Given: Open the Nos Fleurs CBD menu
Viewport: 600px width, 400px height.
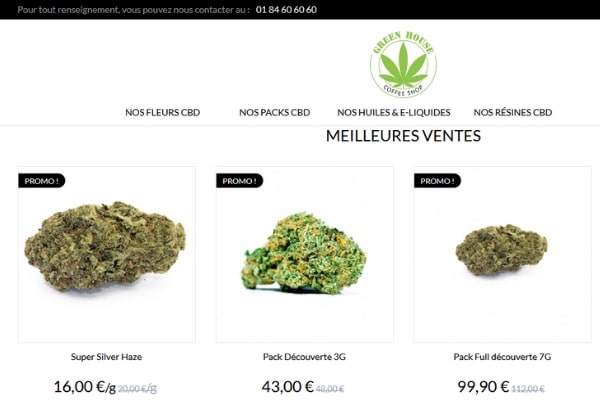Looking at the screenshot, I should pyautogui.click(x=163, y=113).
